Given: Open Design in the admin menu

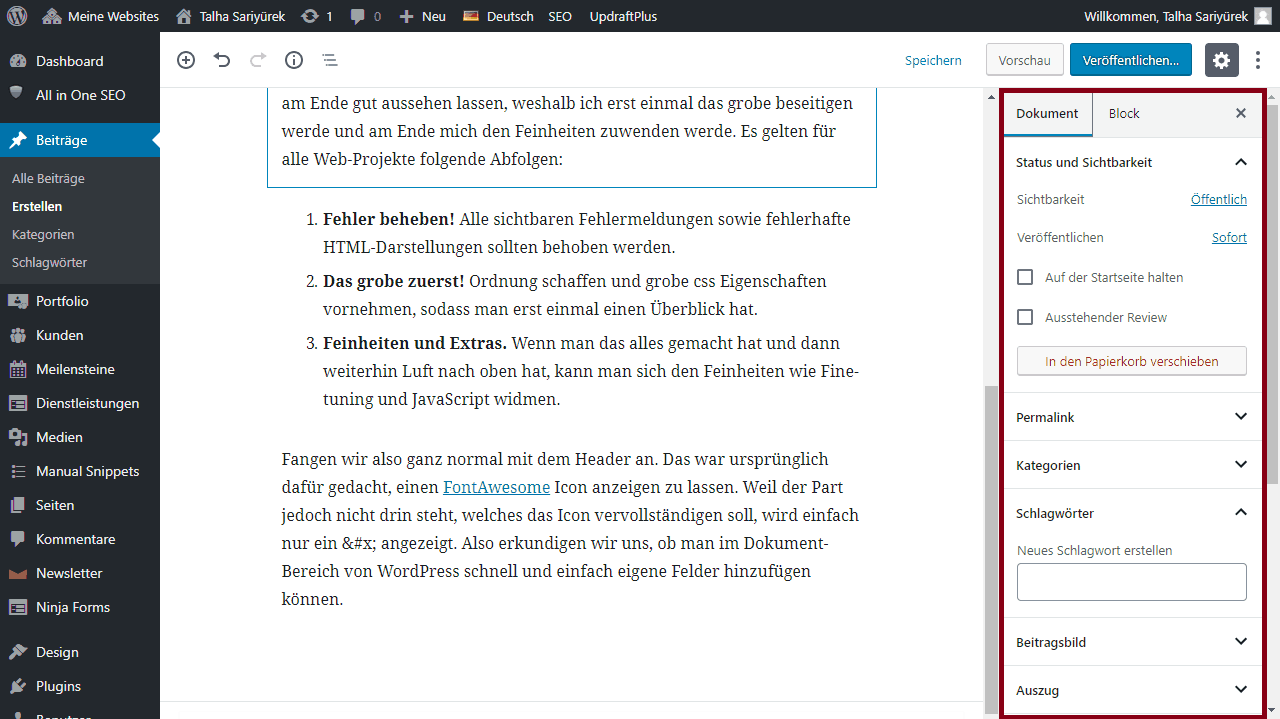Looking at the screenshot, I should pyautogui.click(x=80, y=652).
